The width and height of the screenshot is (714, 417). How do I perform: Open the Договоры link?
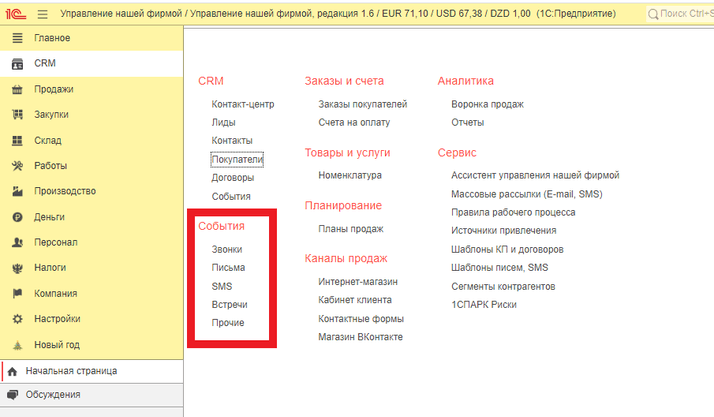[233, 178]
